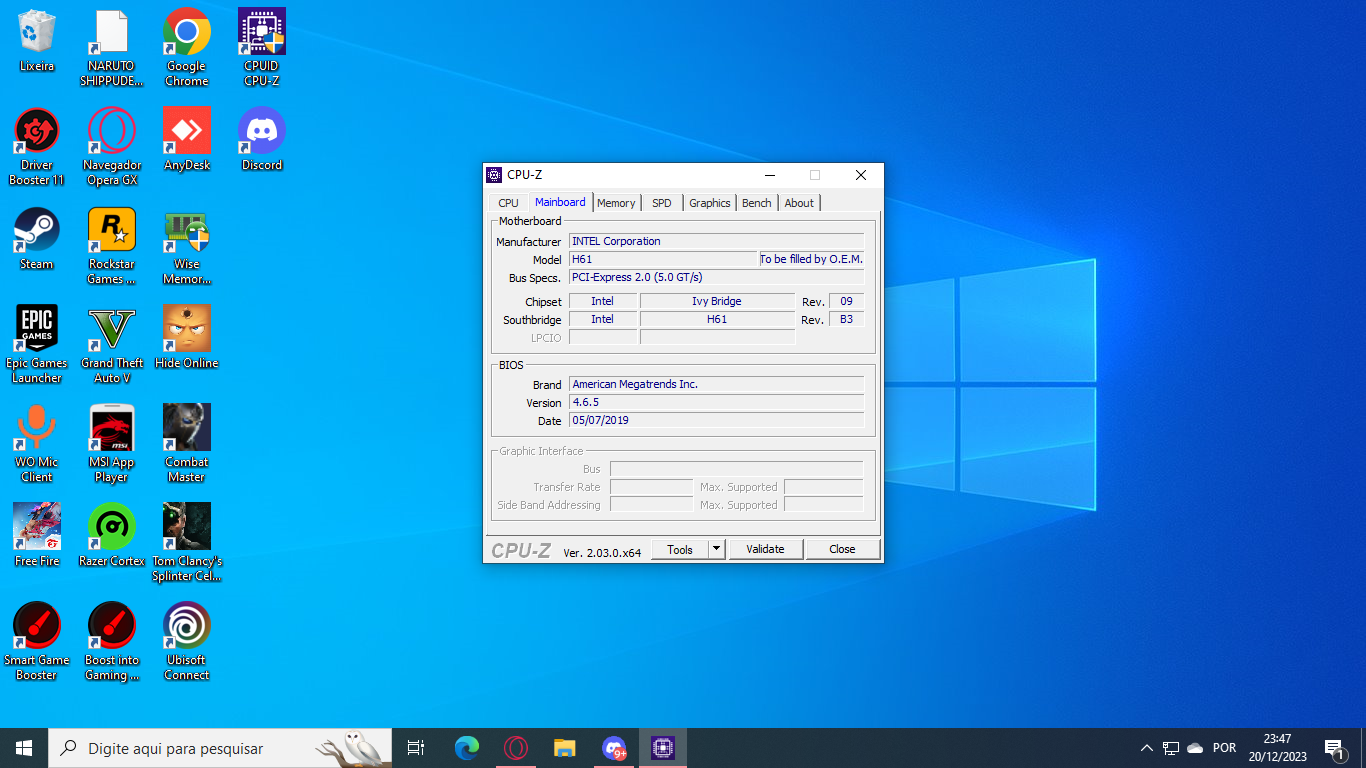This screenshot has width=1366, height=768.
Task: Click the Close button in CPU-Z
Action: (x=842, y=549)
